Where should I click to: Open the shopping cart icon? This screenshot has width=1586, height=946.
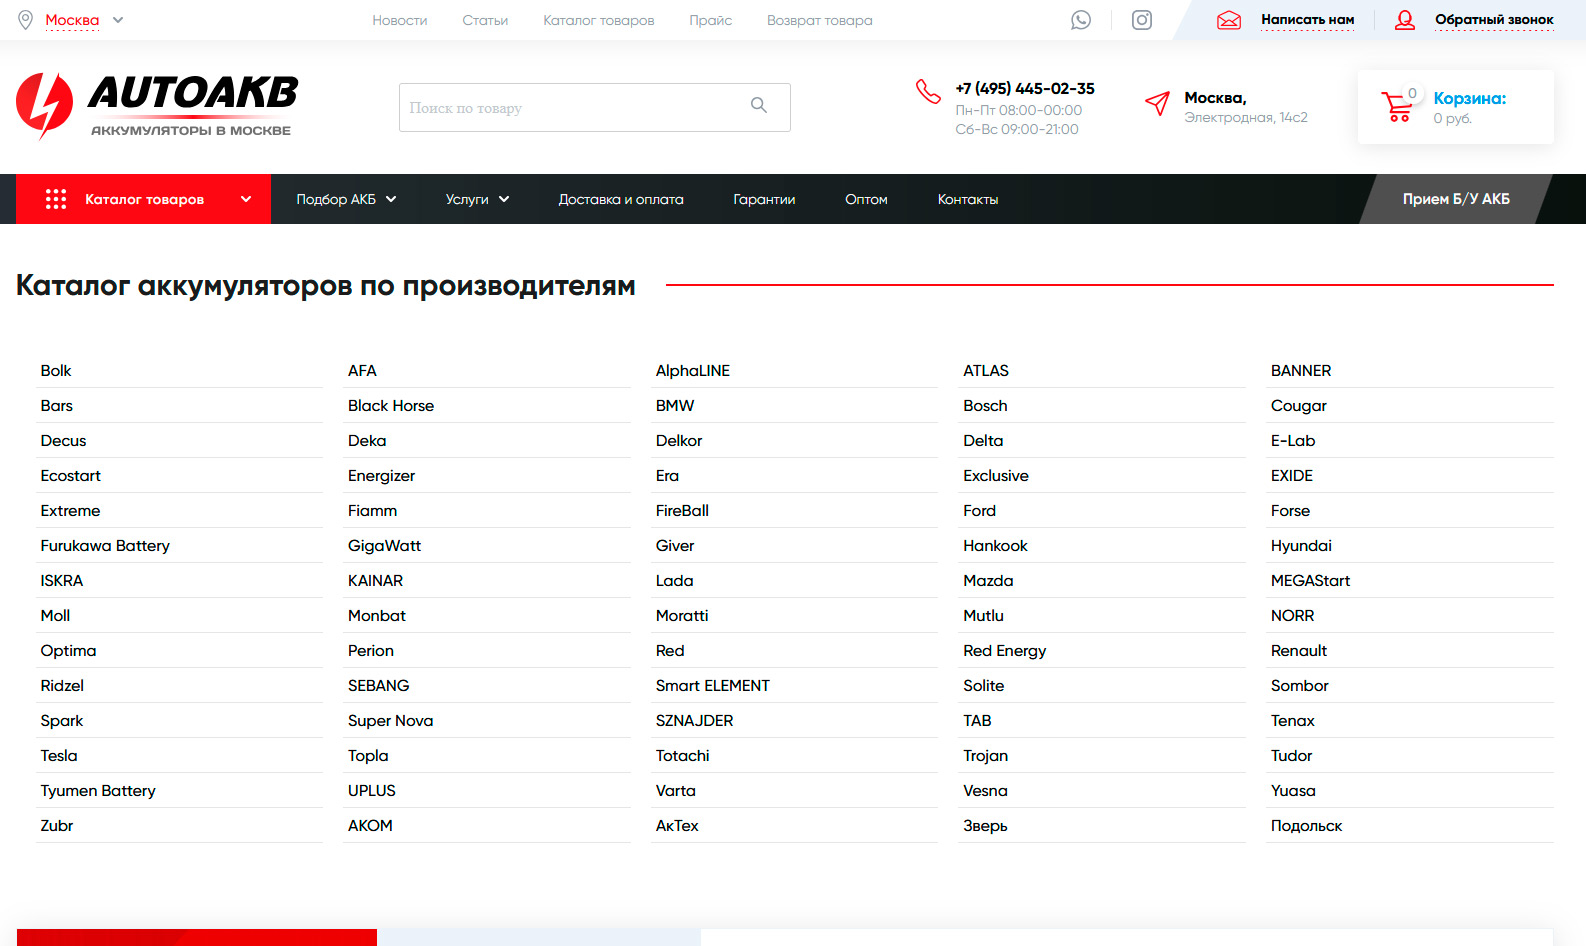point(1398,106)
